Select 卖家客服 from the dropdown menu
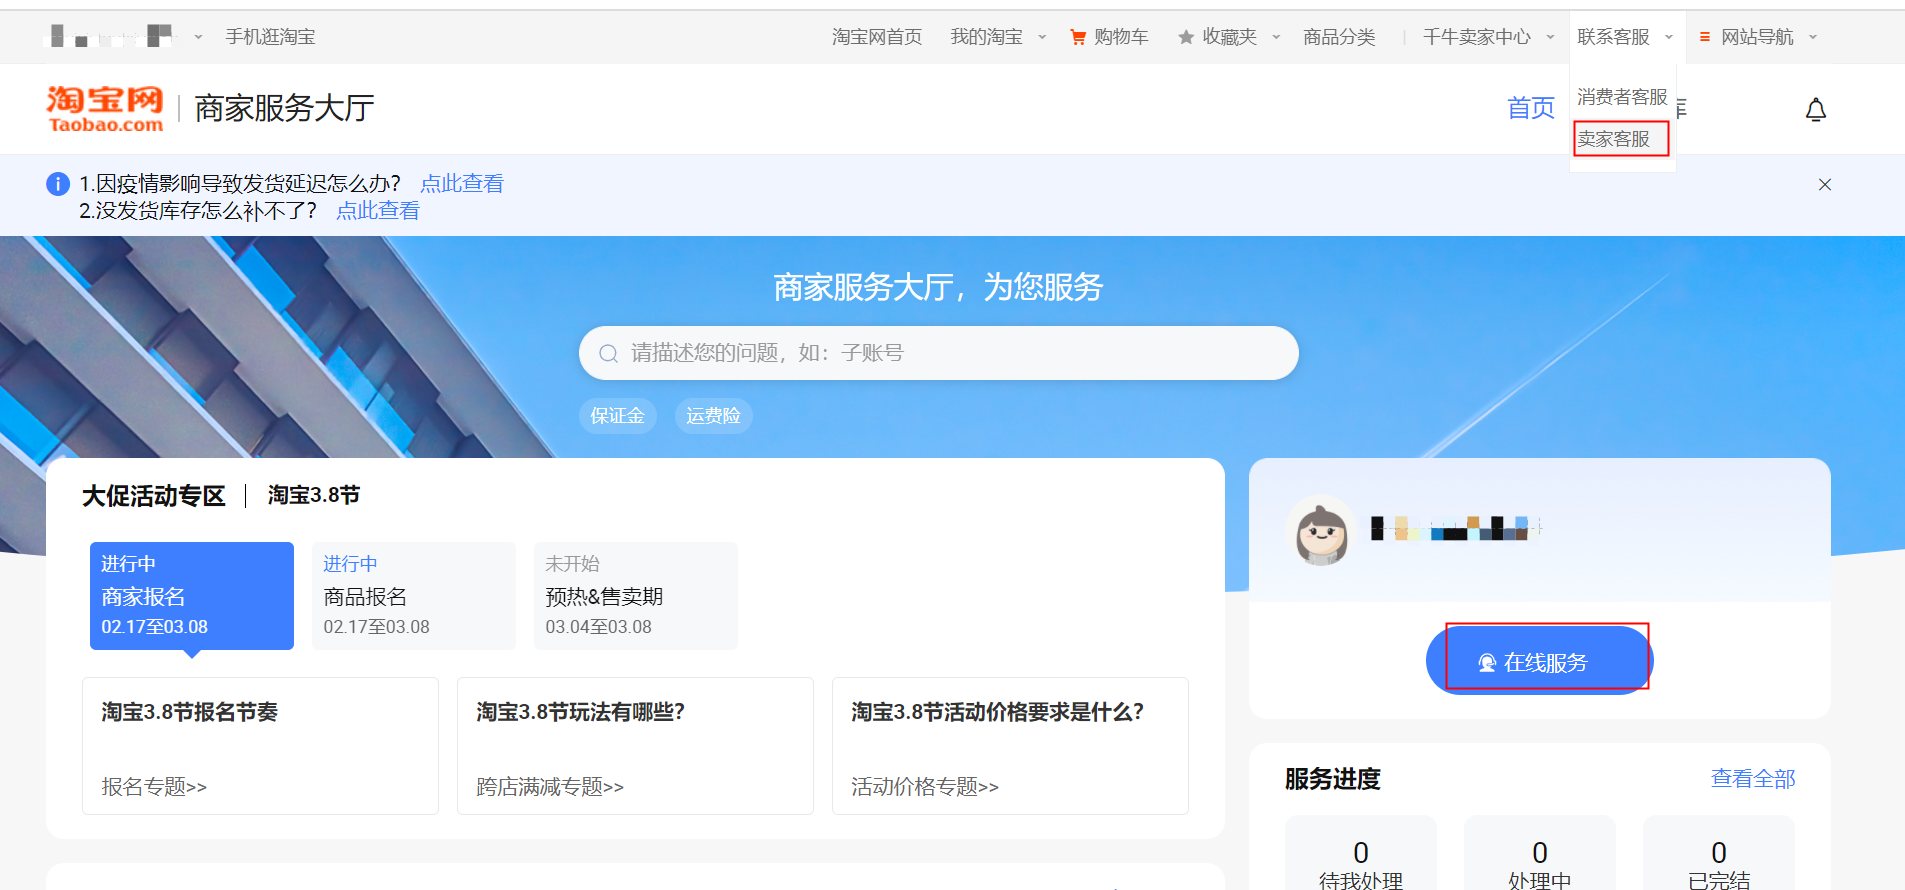 tap(1614, 139)
